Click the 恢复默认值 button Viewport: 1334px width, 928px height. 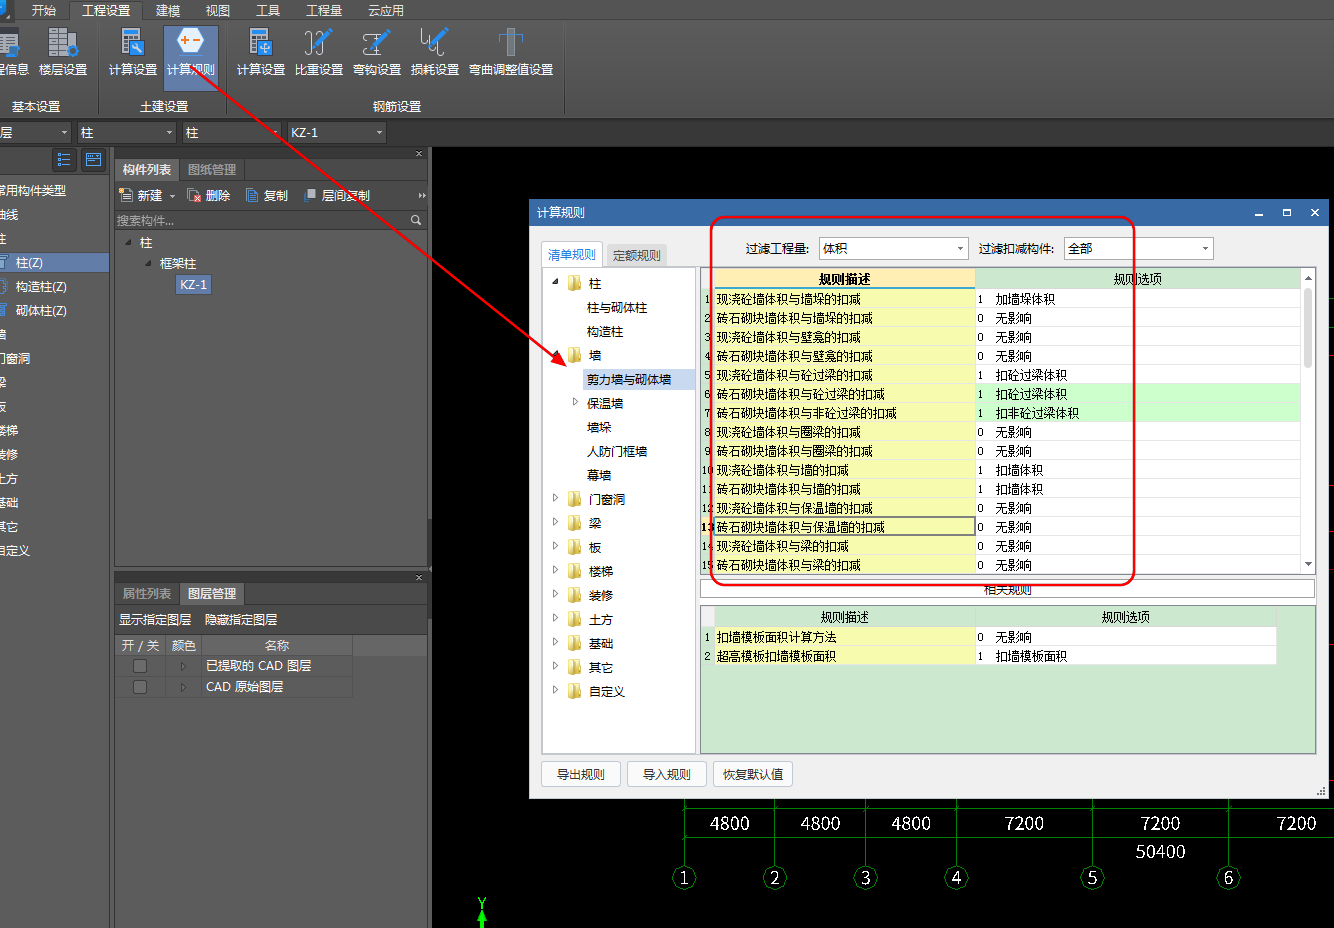(753, 774)
